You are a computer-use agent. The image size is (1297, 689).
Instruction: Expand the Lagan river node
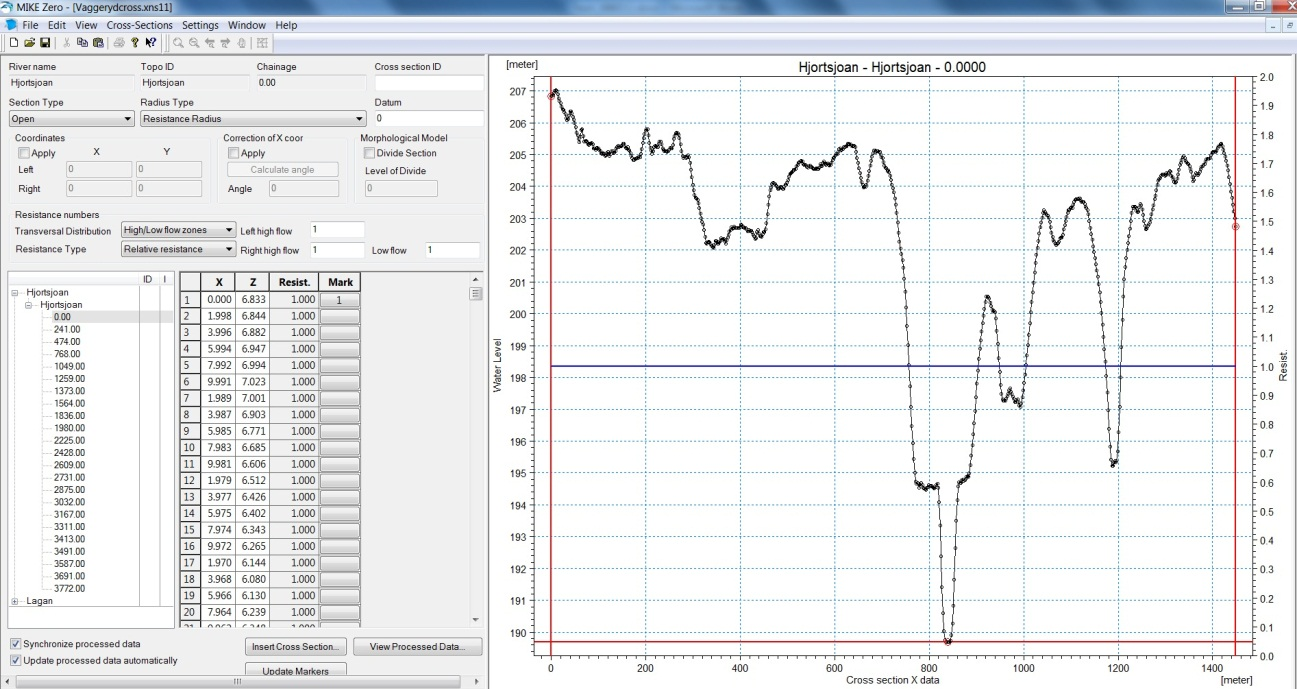pyautogui.click(x=15, y=601)
